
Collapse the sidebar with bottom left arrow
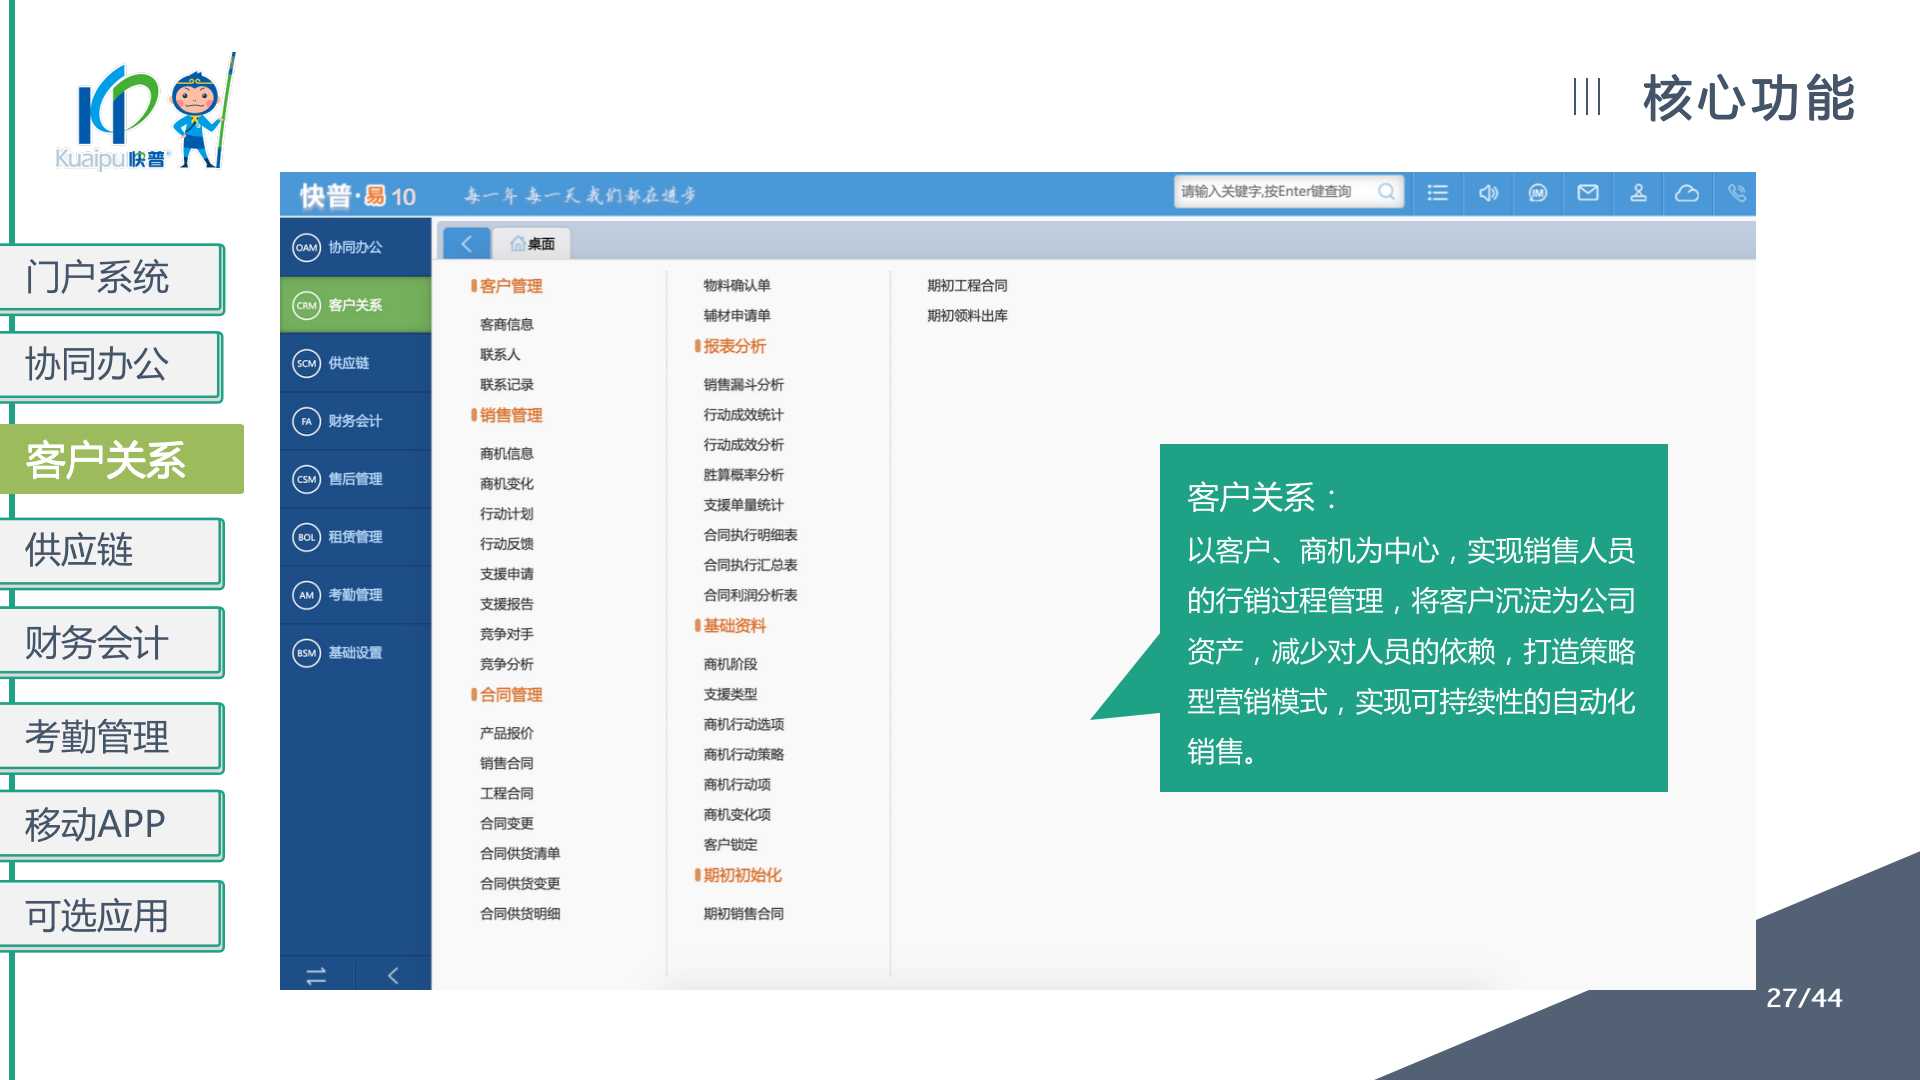393,975
